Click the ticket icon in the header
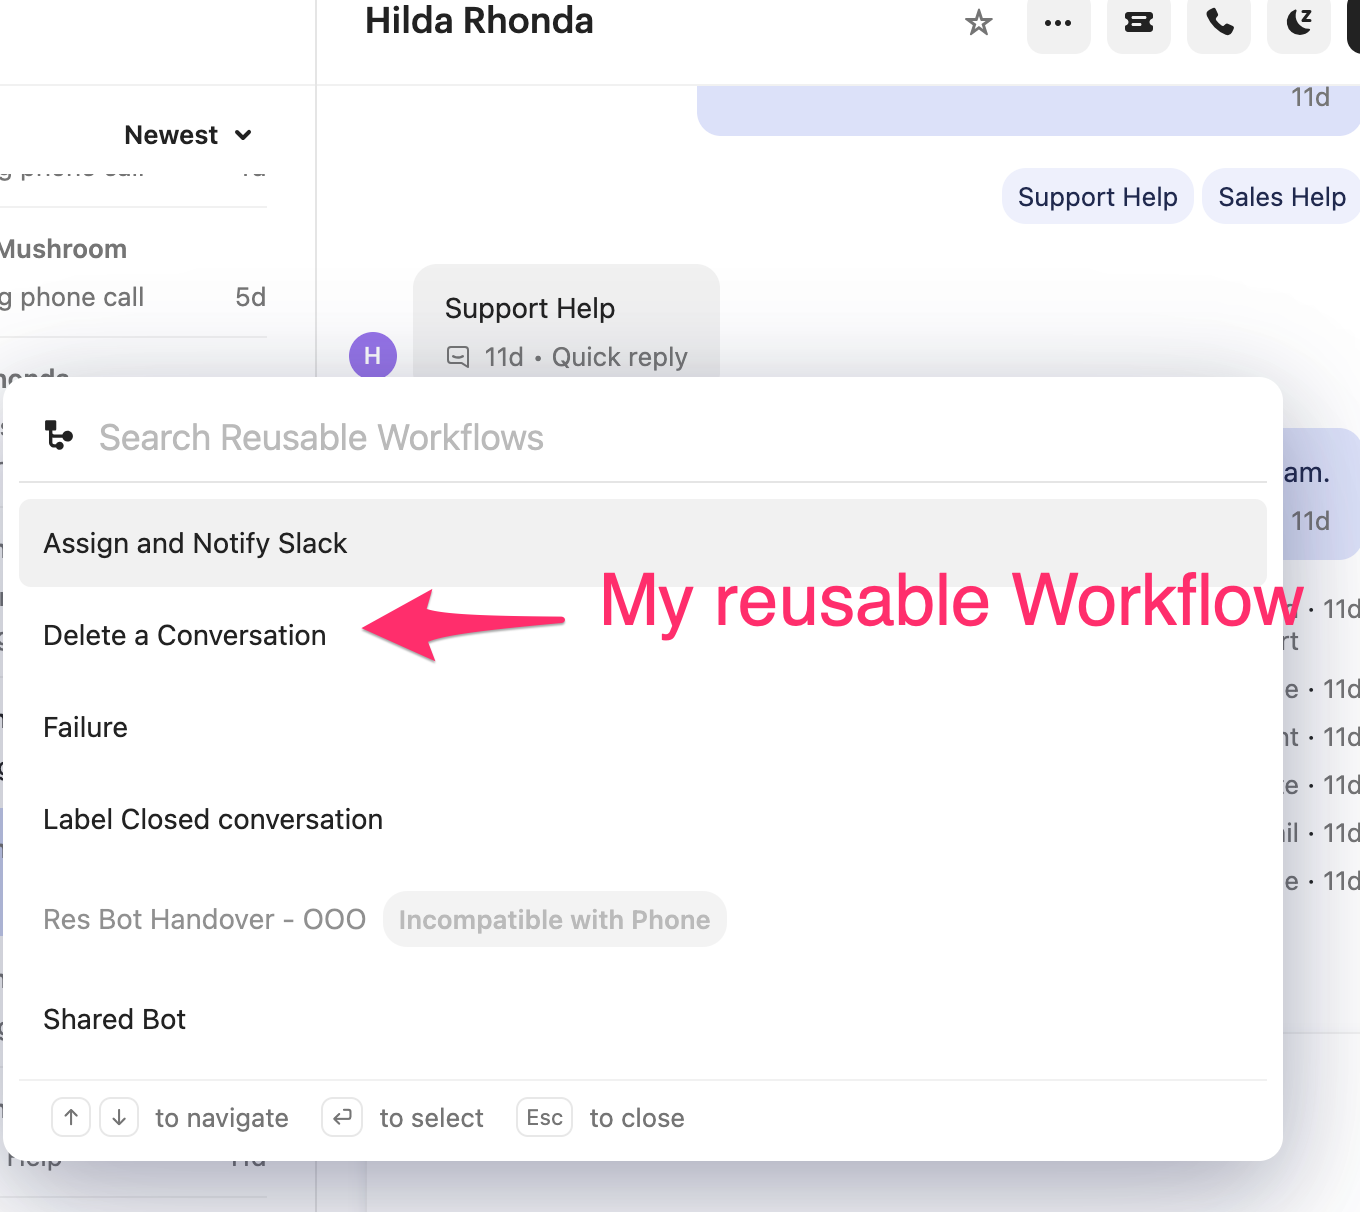The height and width of the screenshot is (1212, 1360). click(1139, 23)
